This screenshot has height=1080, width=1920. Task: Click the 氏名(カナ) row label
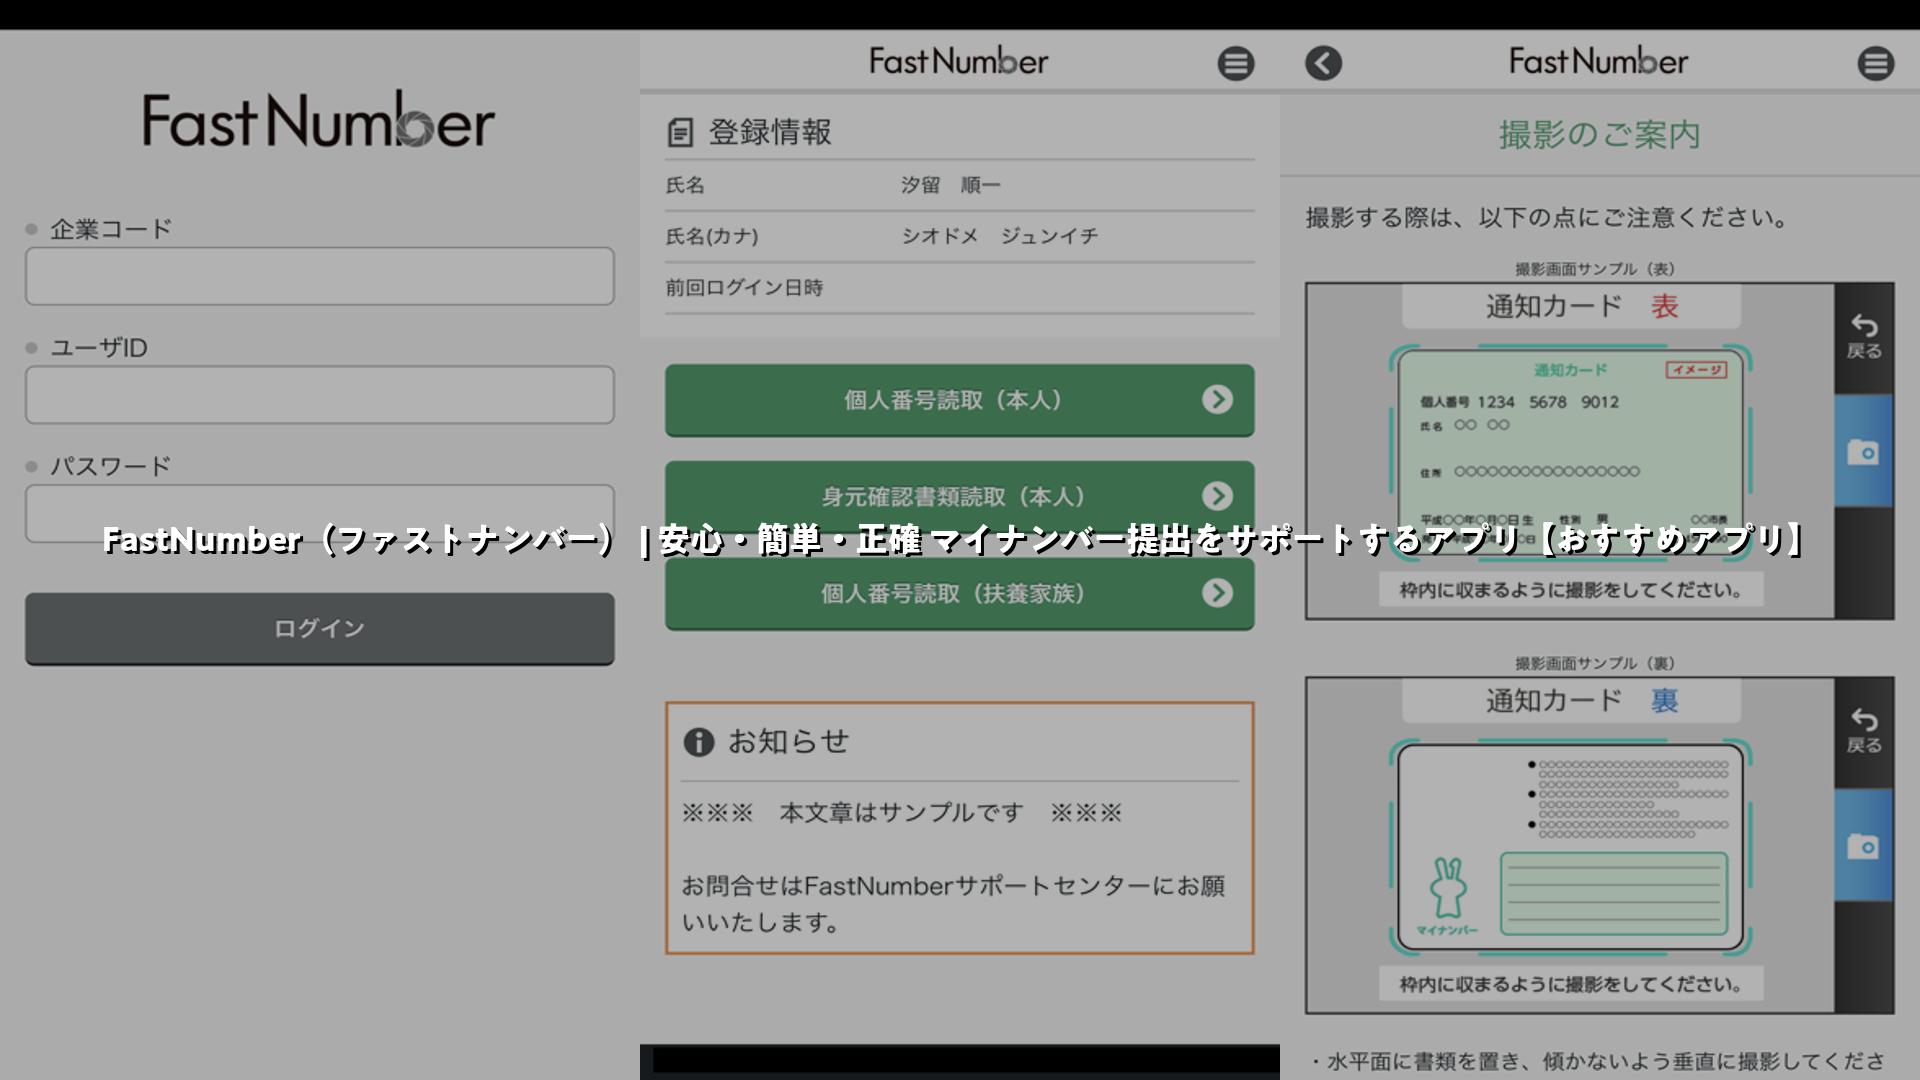click(x=712, y=236)
